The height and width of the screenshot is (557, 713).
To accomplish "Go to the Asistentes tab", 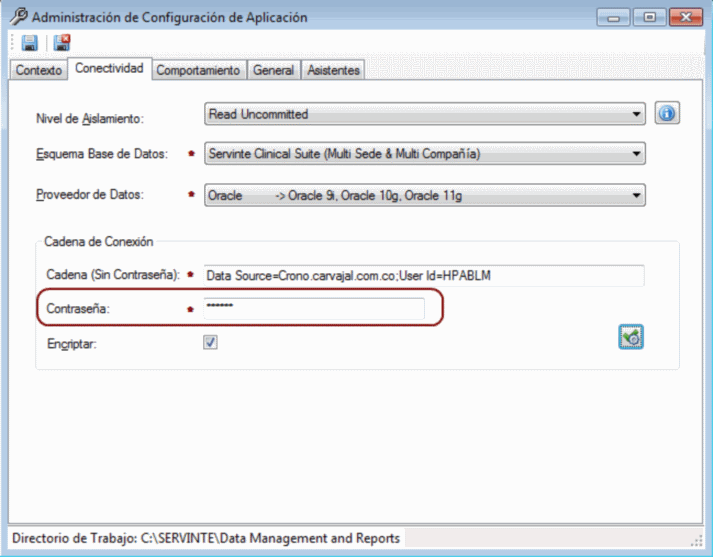I will pos(334,70).
